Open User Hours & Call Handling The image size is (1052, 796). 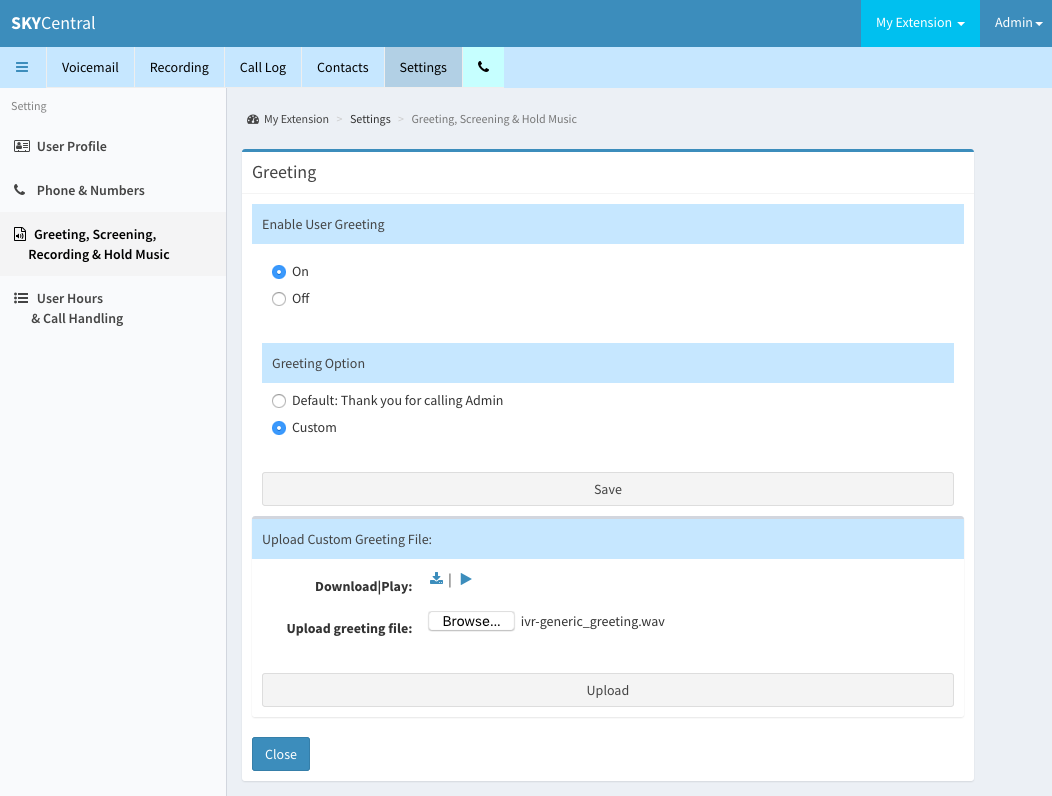point(113,308)
